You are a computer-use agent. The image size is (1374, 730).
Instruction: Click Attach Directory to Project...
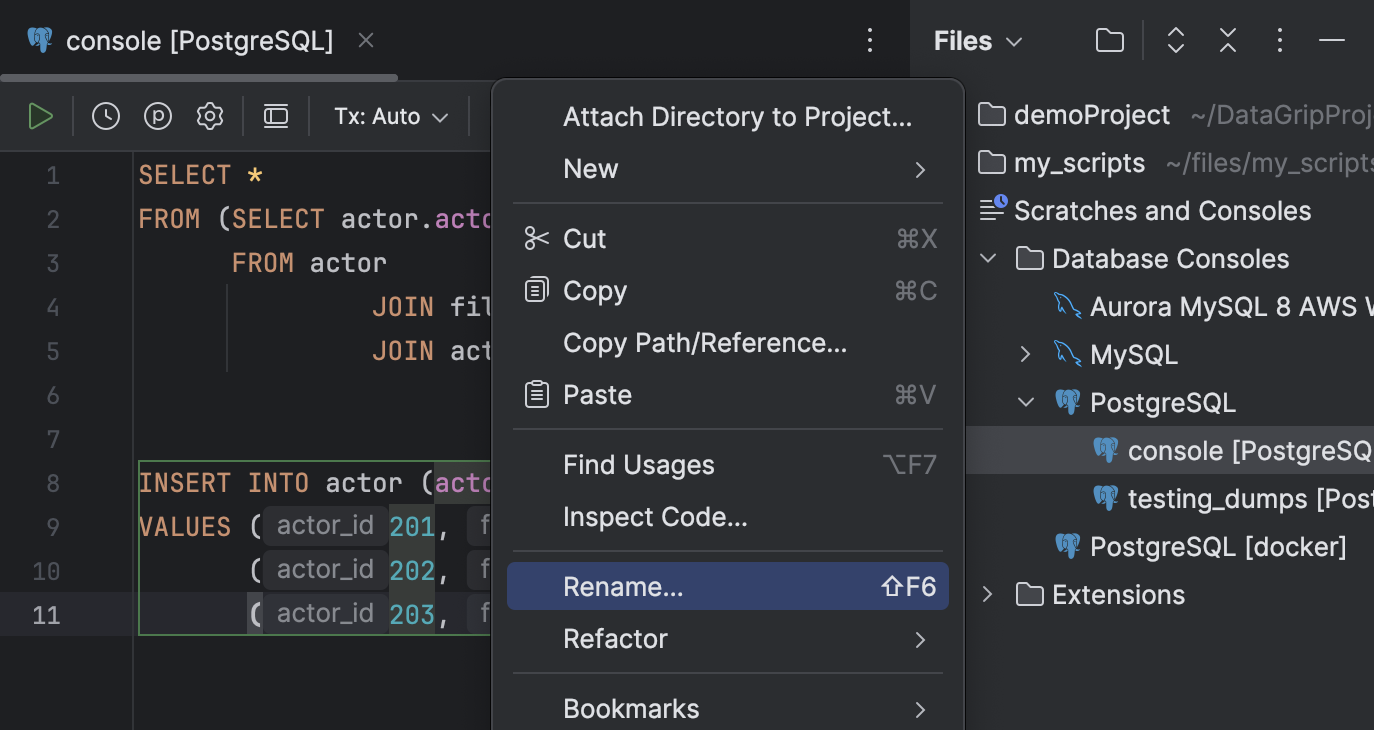pyautogui.click(x=737, y=116)
